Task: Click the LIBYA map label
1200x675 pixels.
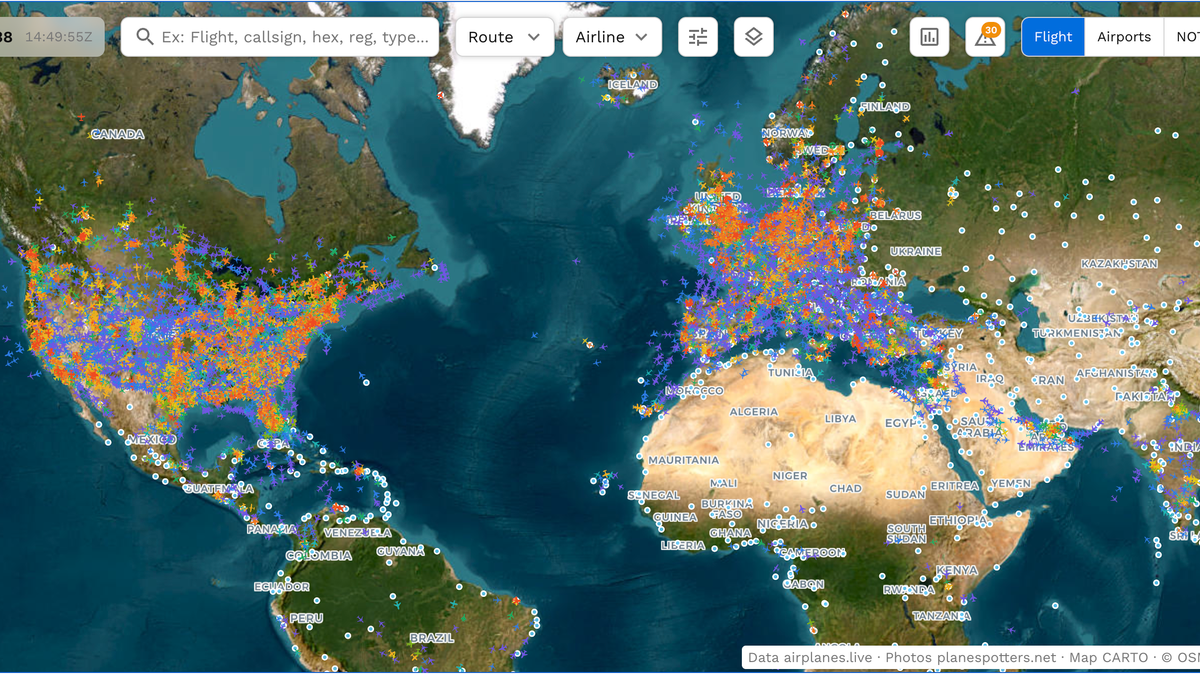Action: tap(840, 418)
